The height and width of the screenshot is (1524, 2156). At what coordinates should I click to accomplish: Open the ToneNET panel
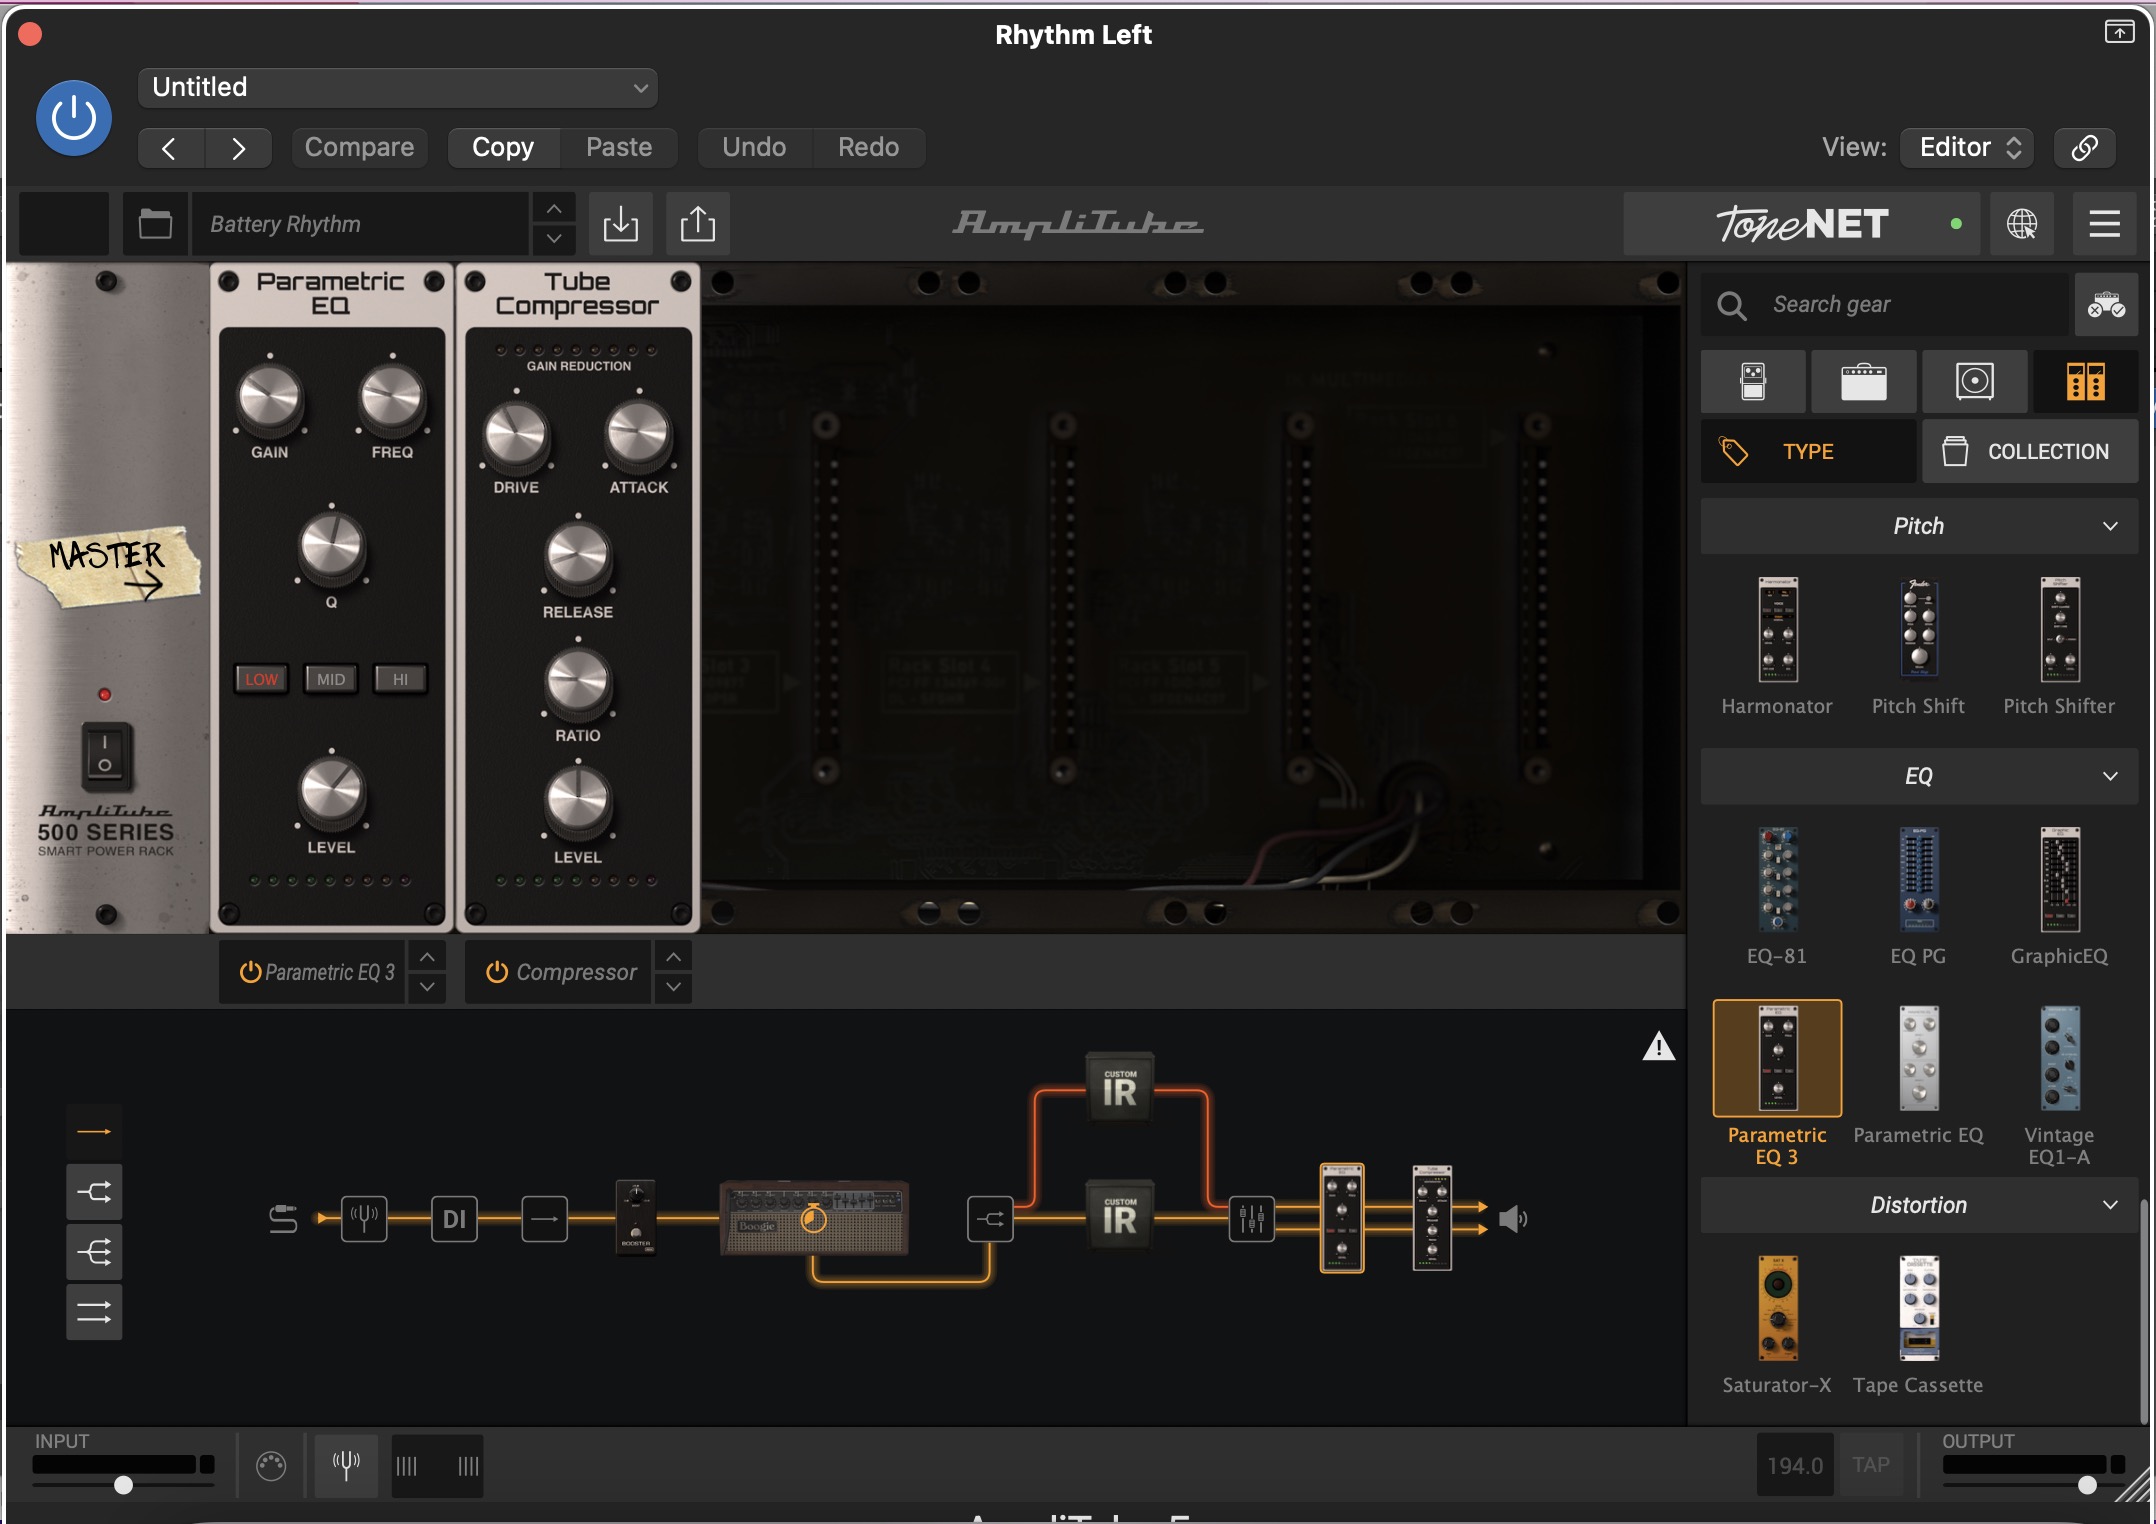pyautogui.click(x=1801, y=224)
